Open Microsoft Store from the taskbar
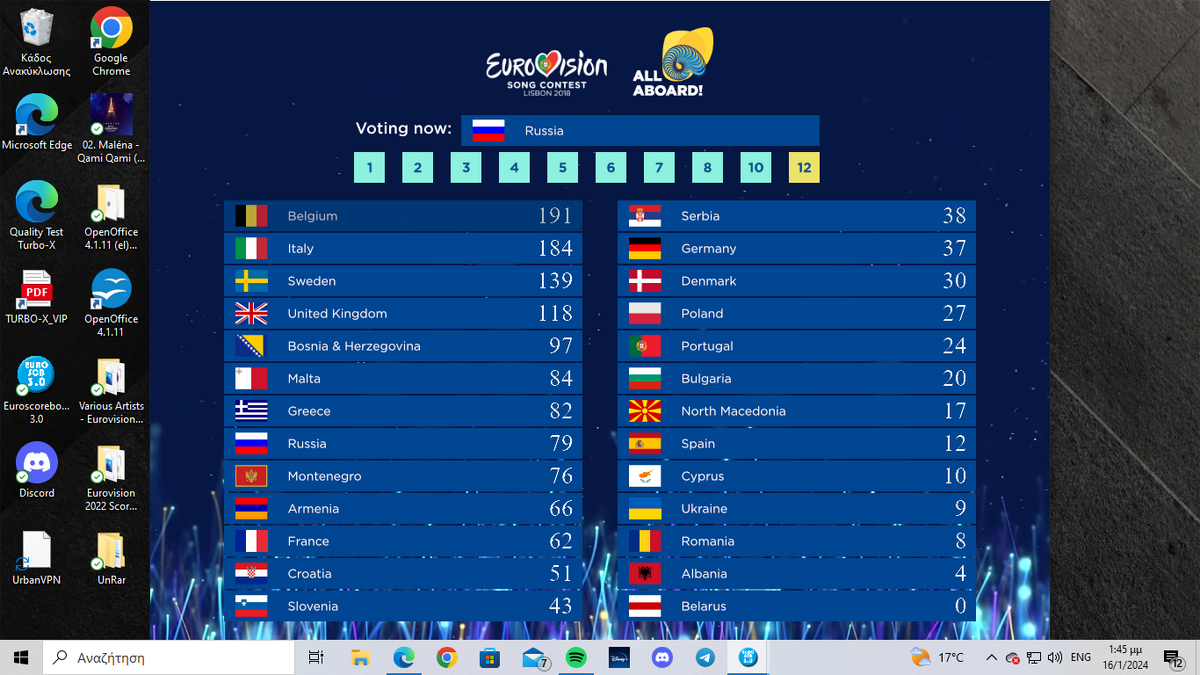The image size is (1200, 675). tap(489, 657)
